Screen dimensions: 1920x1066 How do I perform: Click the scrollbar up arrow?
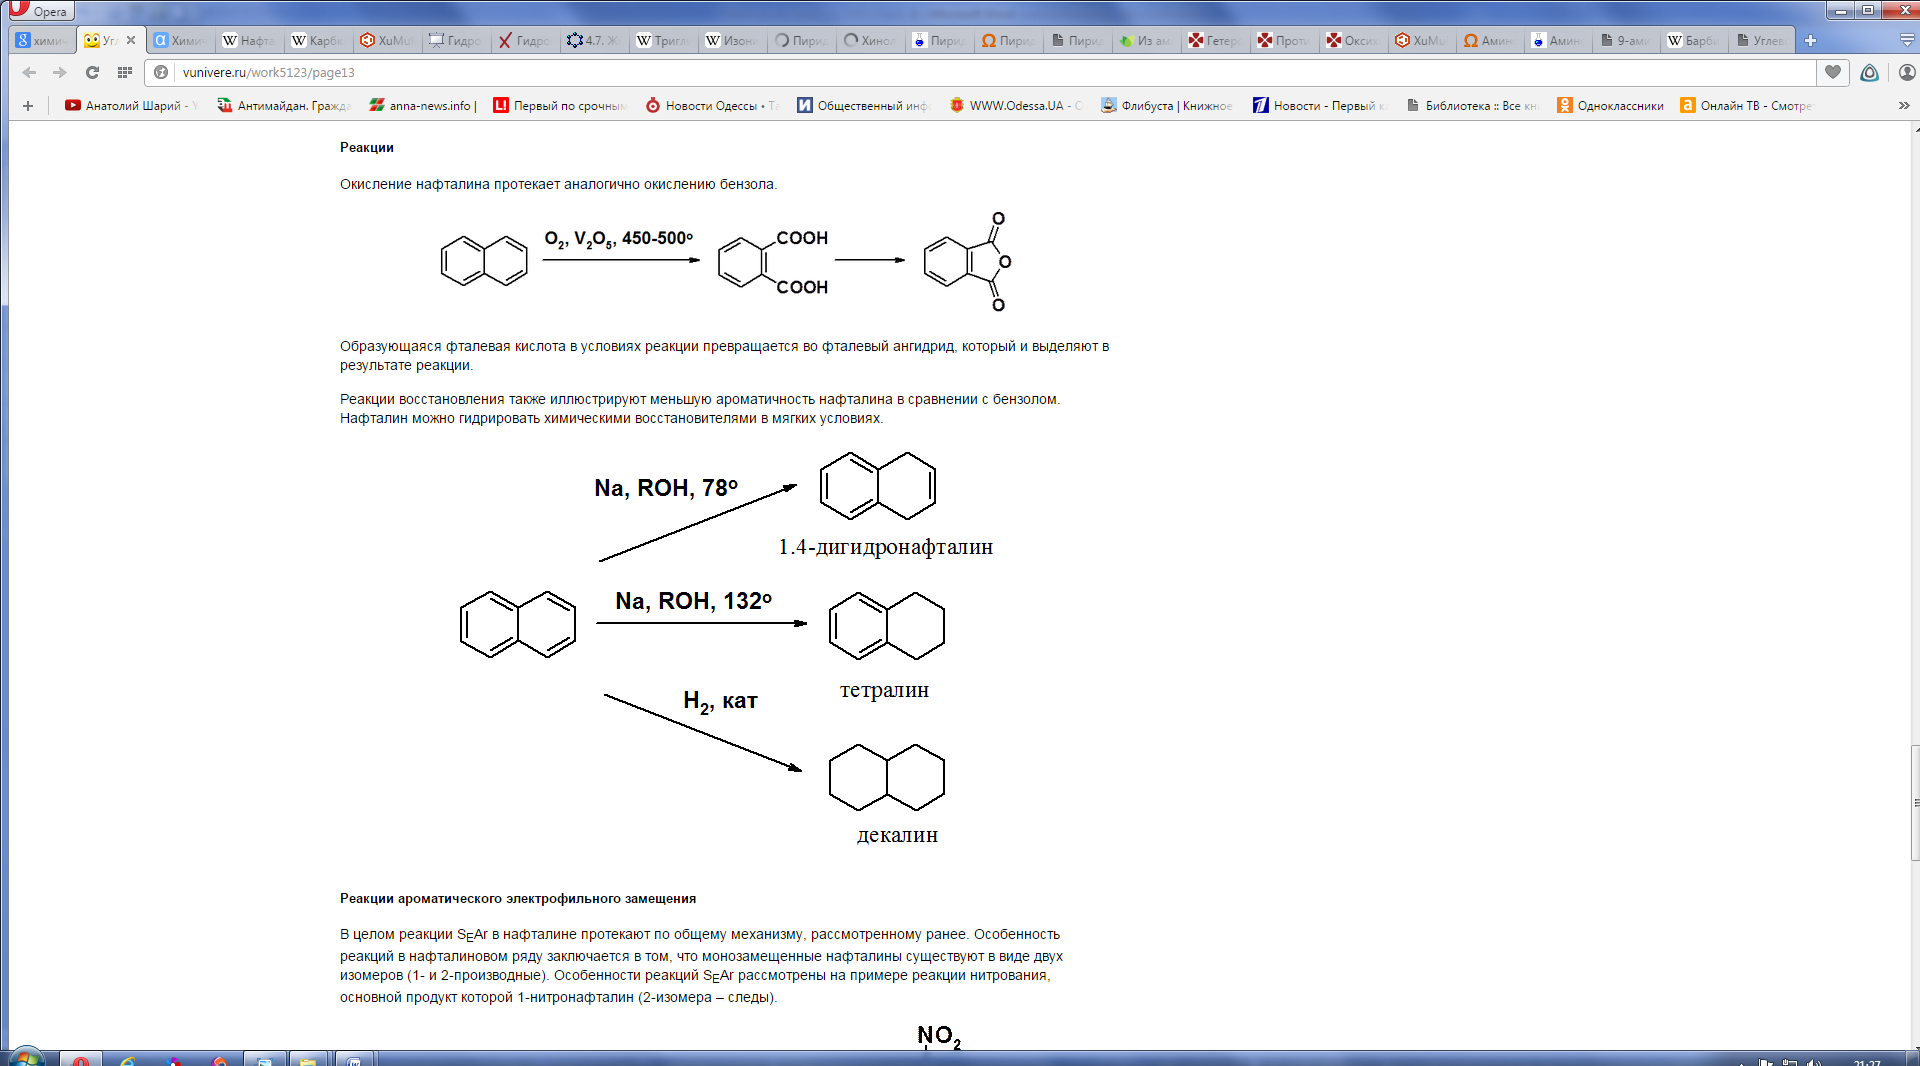tap(1915, 129)
